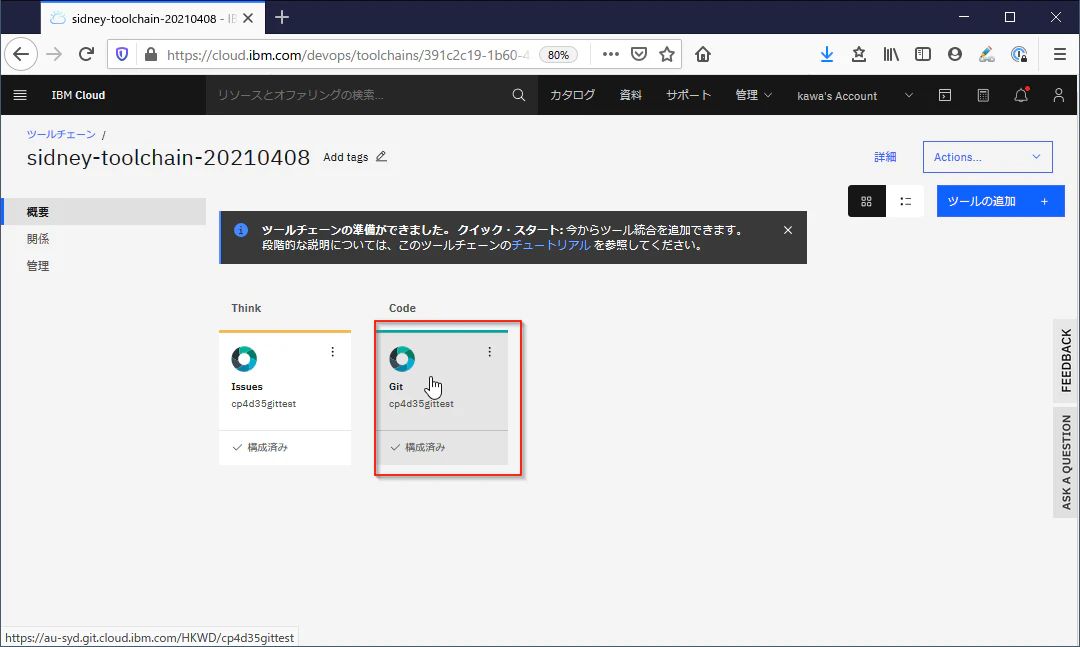Click the sidney-toolchain-20210408 title
This screenshot has height=647, width=1080.
click(168, 157)
